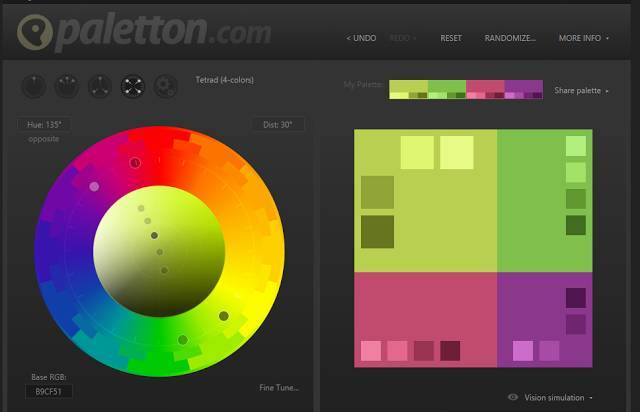Open the Randomize menu item
Screen dimensions: 640x412
point(510,38)
